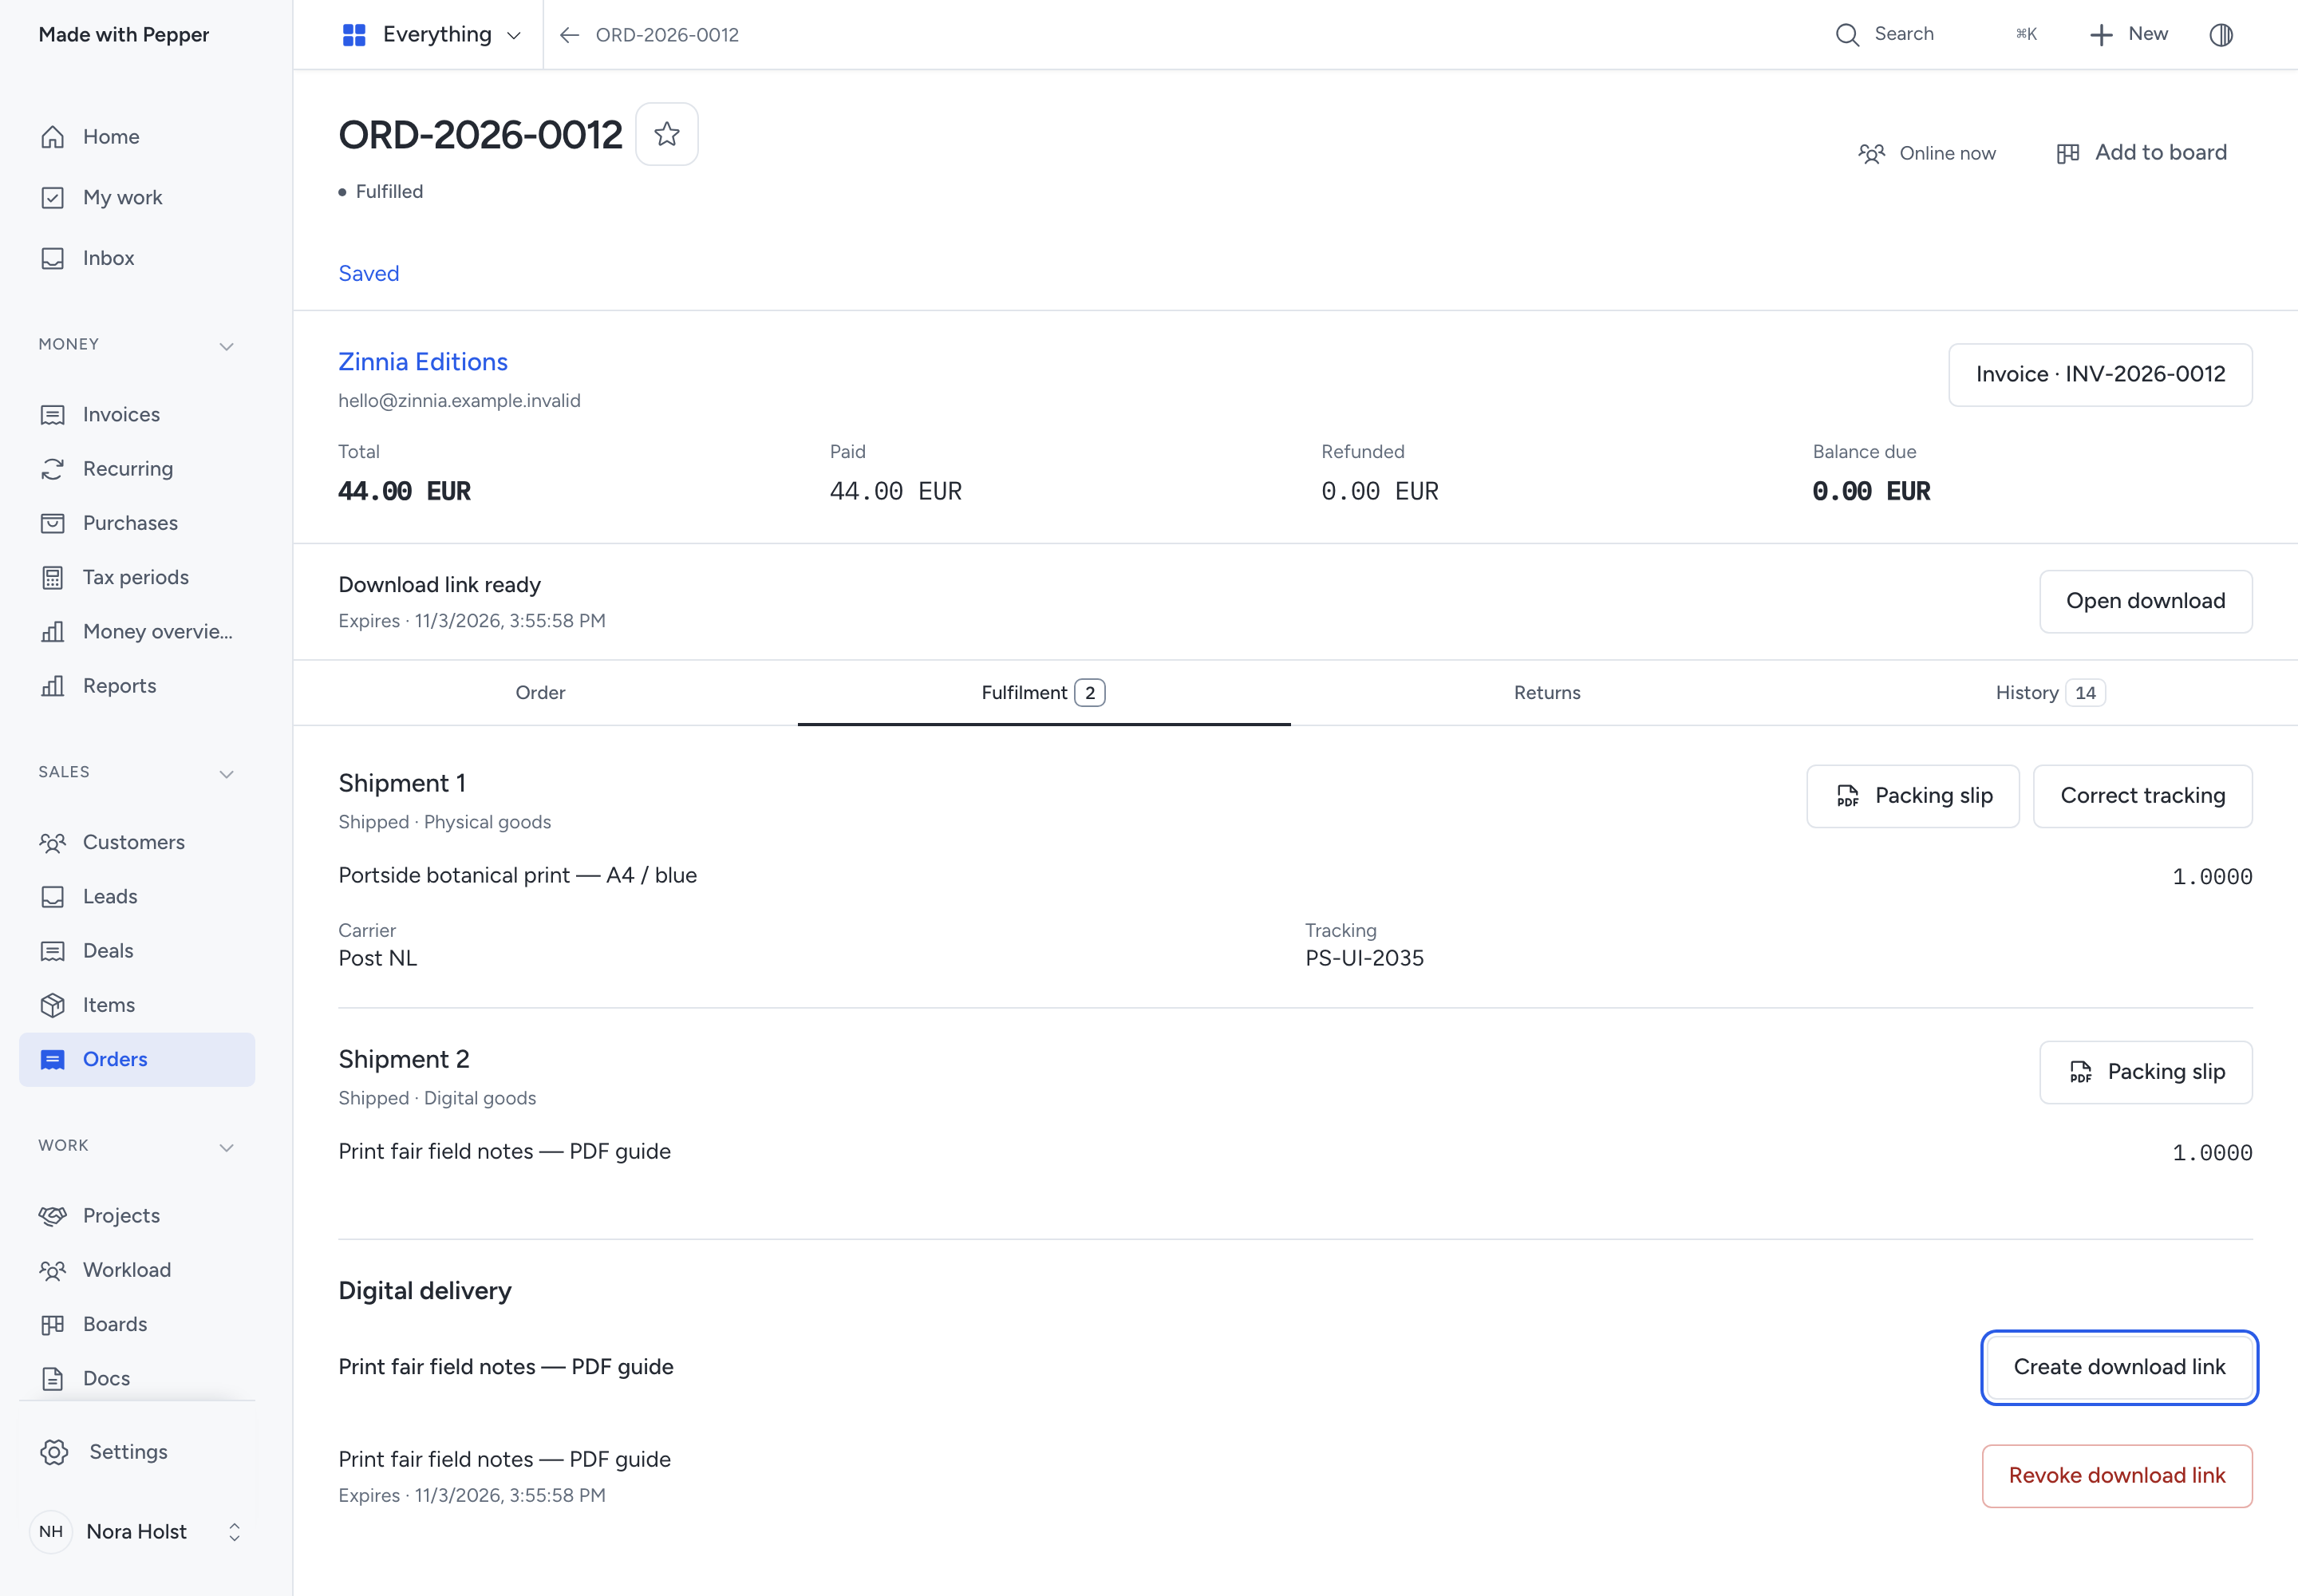Switch to the Order tab
Viewport: 2298px width, 1596px height.
pyautogui.click(x=540, y=693)
